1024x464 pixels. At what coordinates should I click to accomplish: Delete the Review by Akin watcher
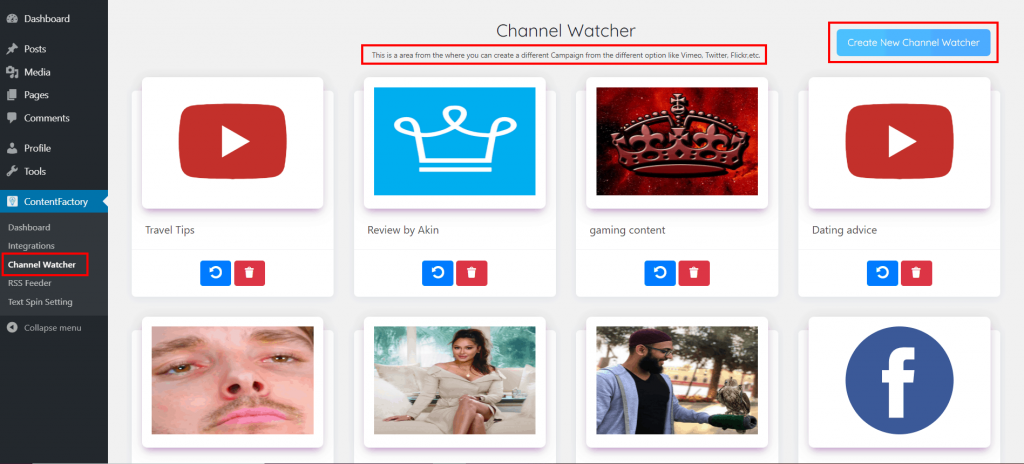(x=471, y=273)
